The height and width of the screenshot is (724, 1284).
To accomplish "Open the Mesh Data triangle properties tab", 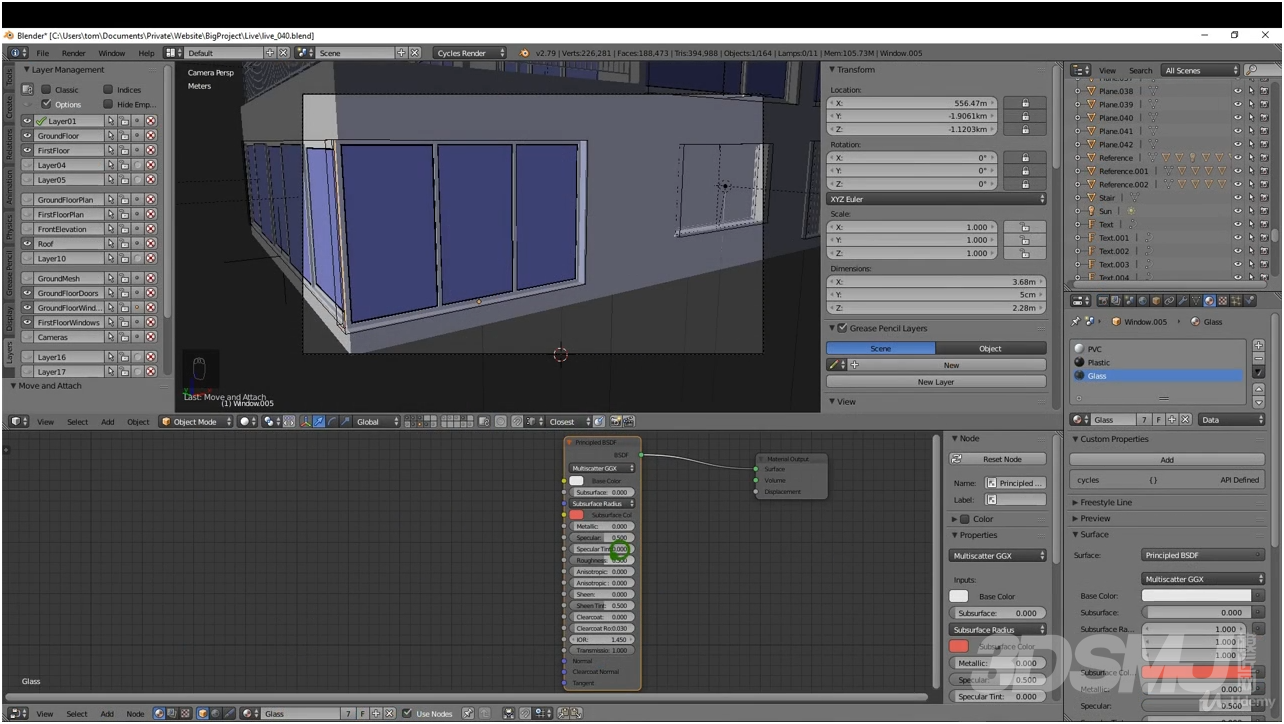I will [1196, 300].
